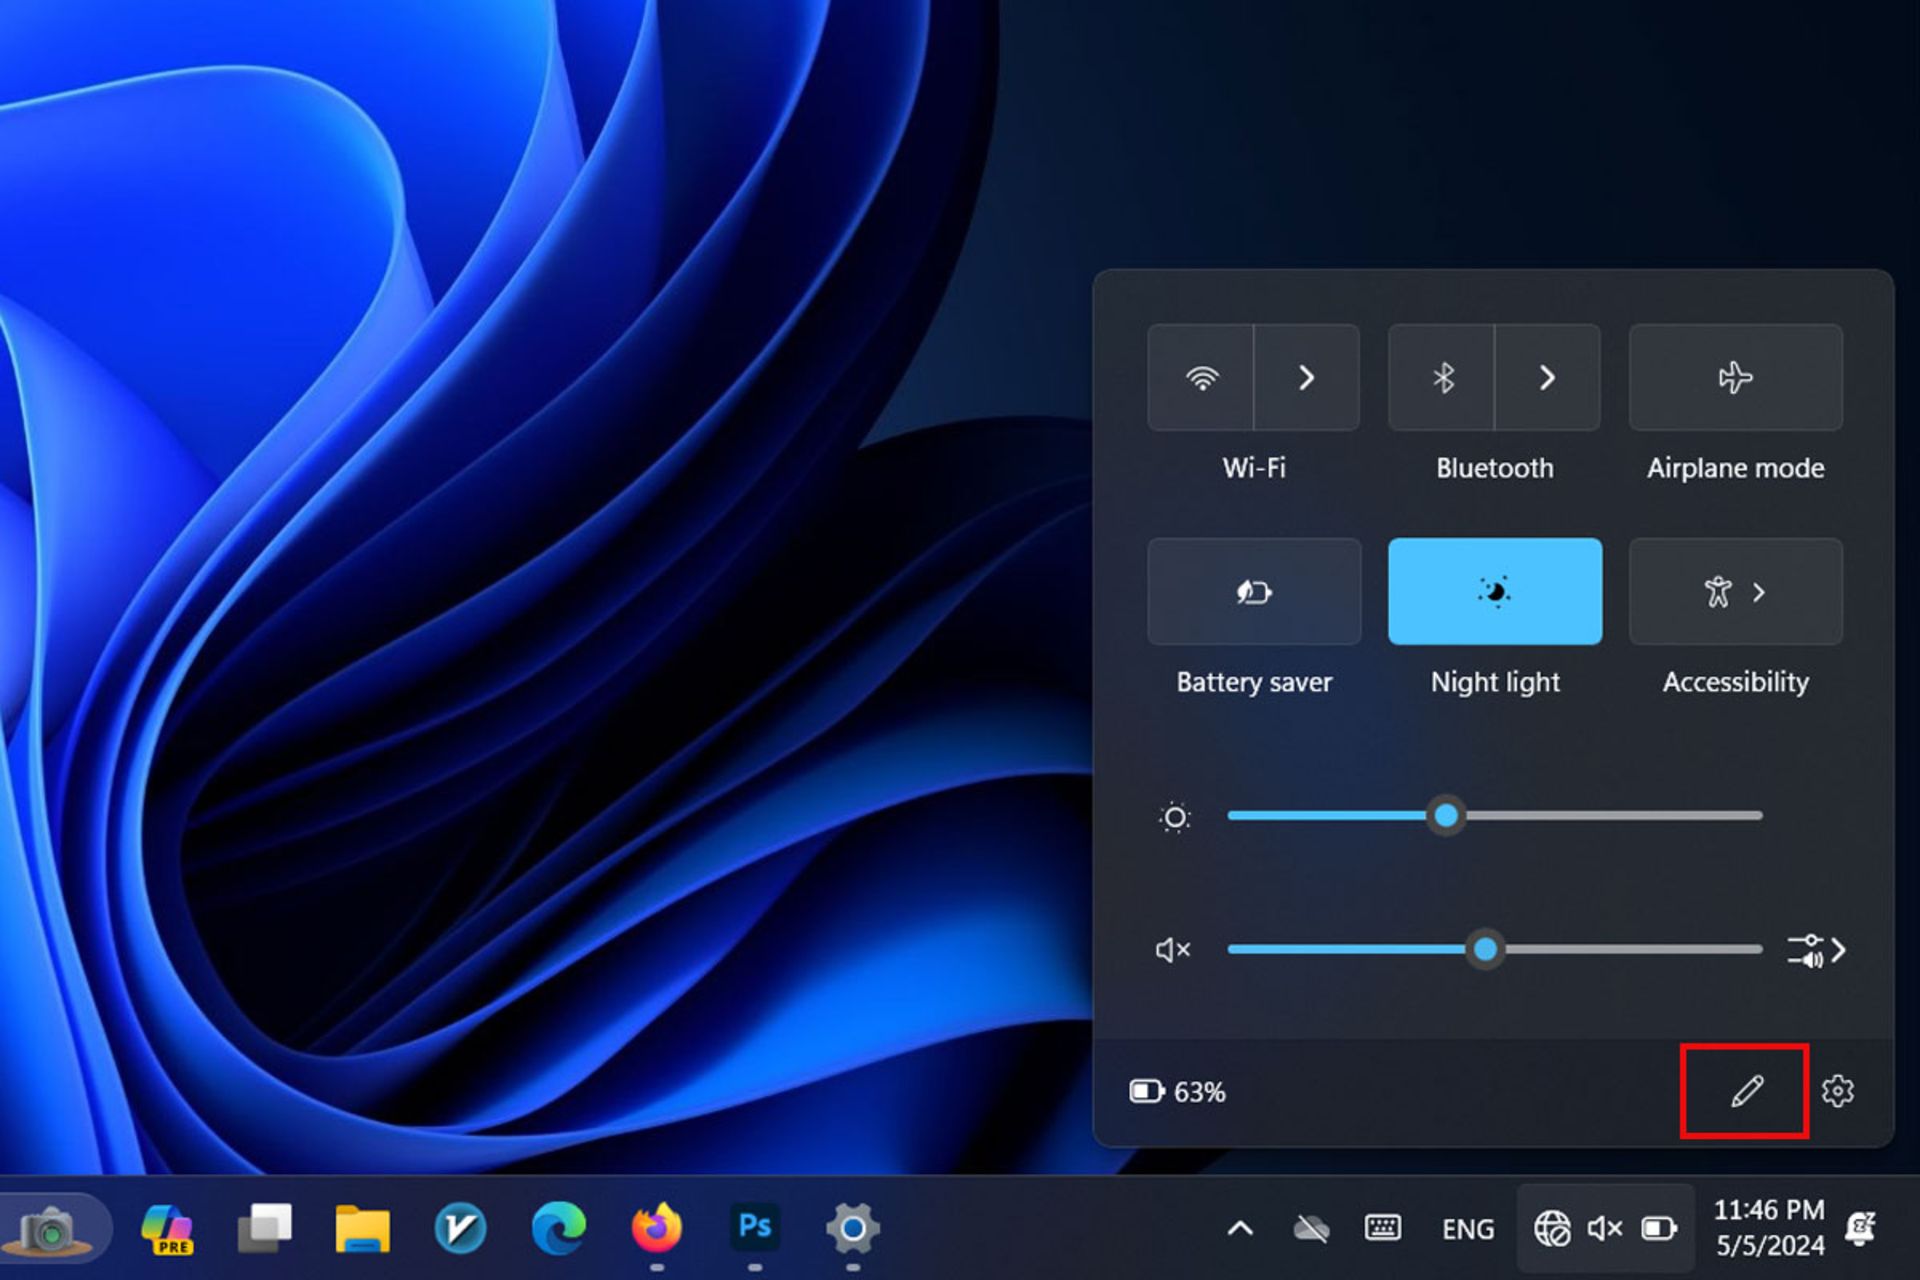Screen dimensions: 1920x1280
Task: Expand Wi-Fi networks list chevron
Action: (1306, 378)
